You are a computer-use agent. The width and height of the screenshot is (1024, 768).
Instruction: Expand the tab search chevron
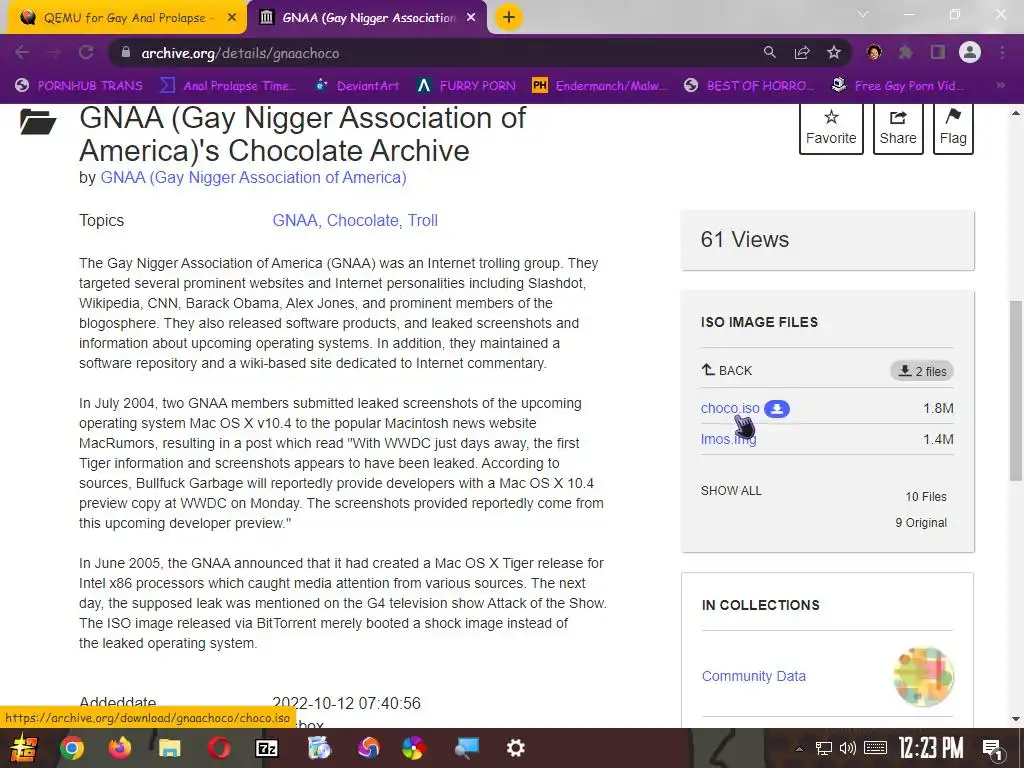point(863,14)
